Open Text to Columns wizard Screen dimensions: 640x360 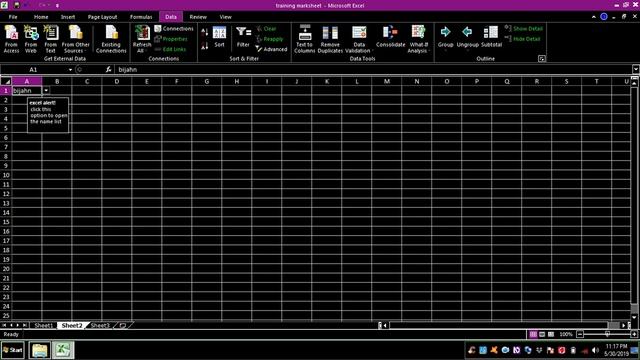(304, 39)
